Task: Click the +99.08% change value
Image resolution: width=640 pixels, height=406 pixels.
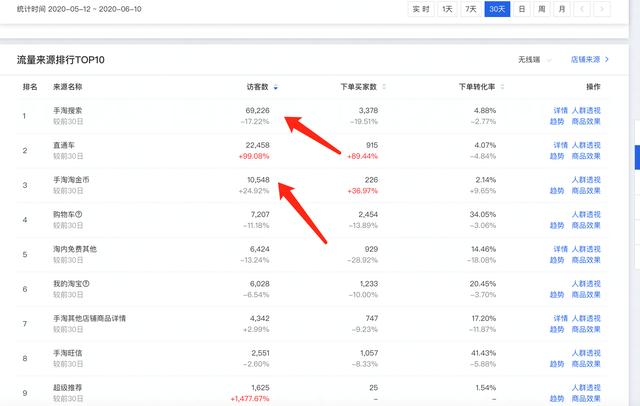Action: pos(254,156)
